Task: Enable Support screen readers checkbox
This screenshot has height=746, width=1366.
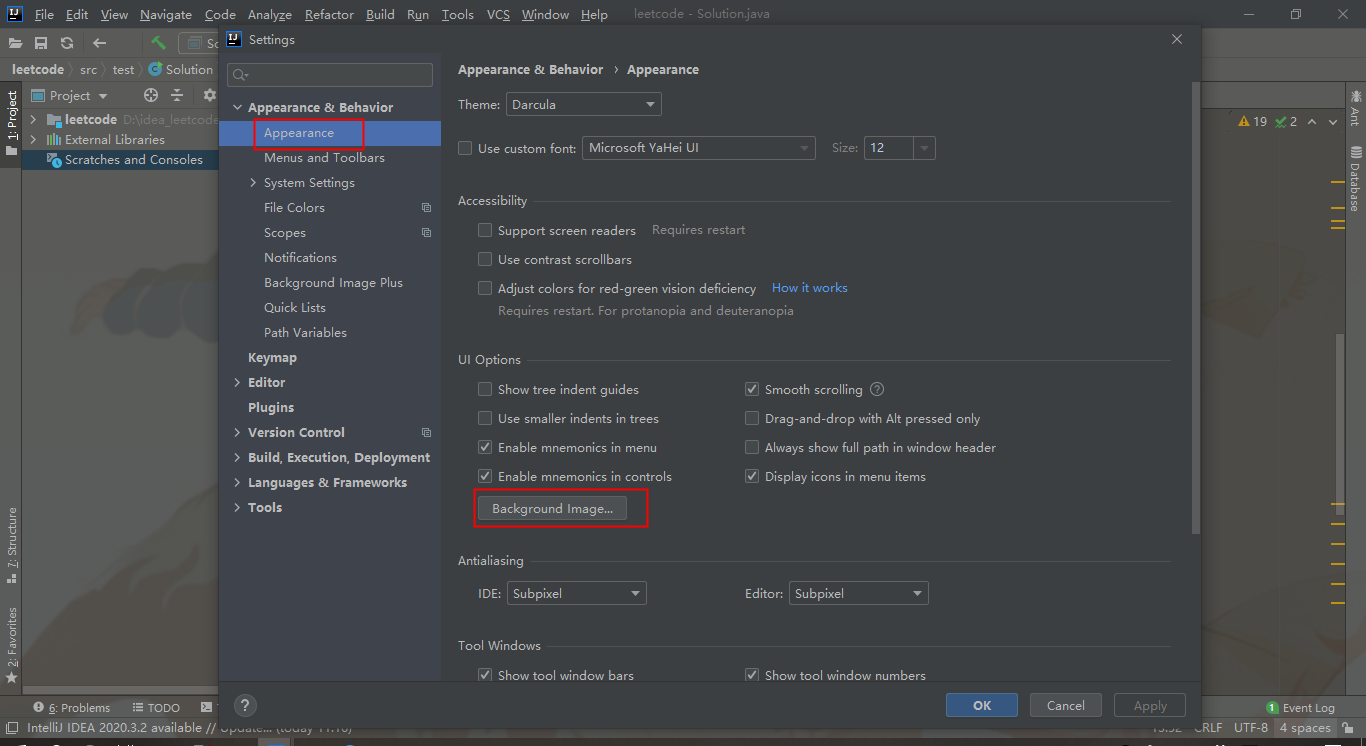Action: tap(485, 230)
